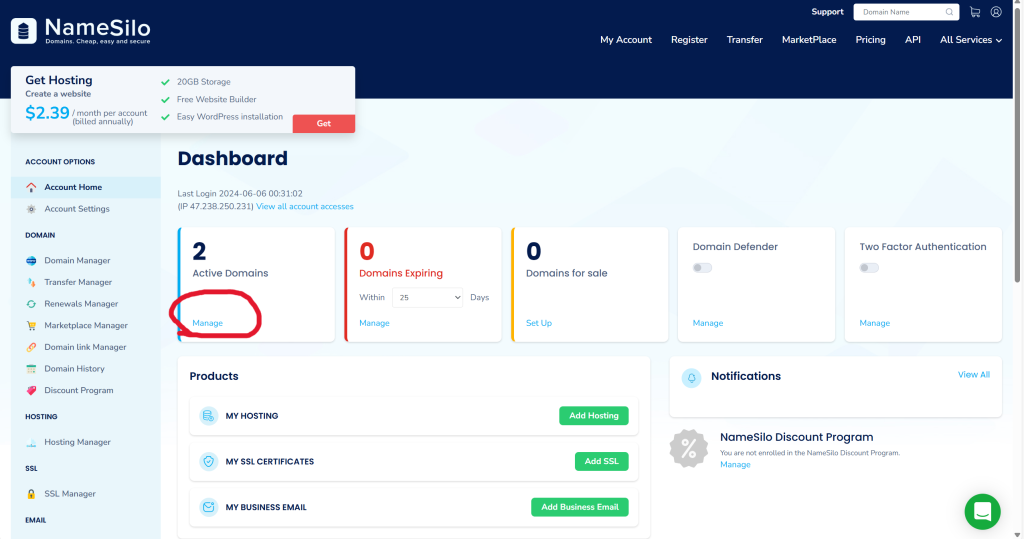Click the search magnifier in Domain Name box
The image size is (1024, 539).
point(950,12)
